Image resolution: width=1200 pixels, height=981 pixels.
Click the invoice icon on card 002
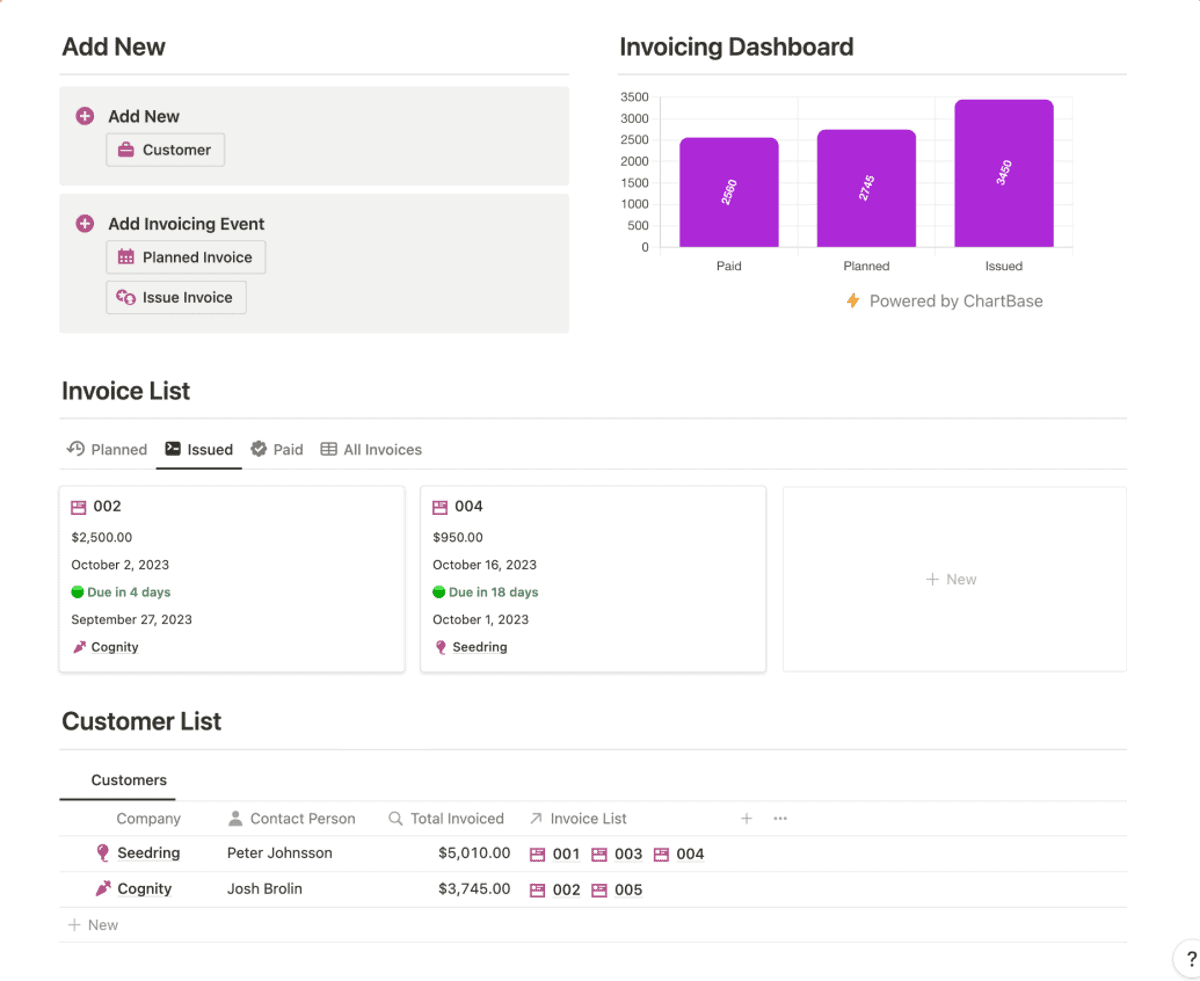(x=79, y=506)
